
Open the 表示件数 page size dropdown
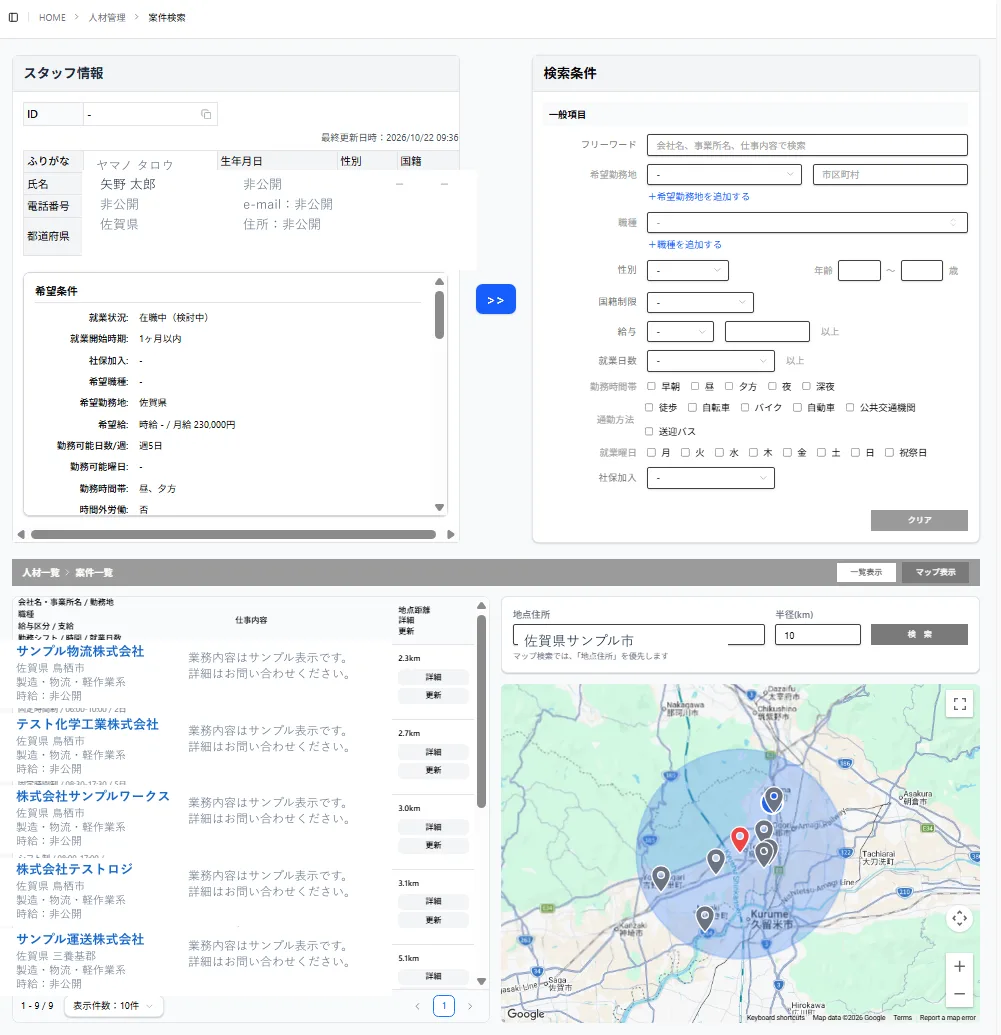[114, 1006]
